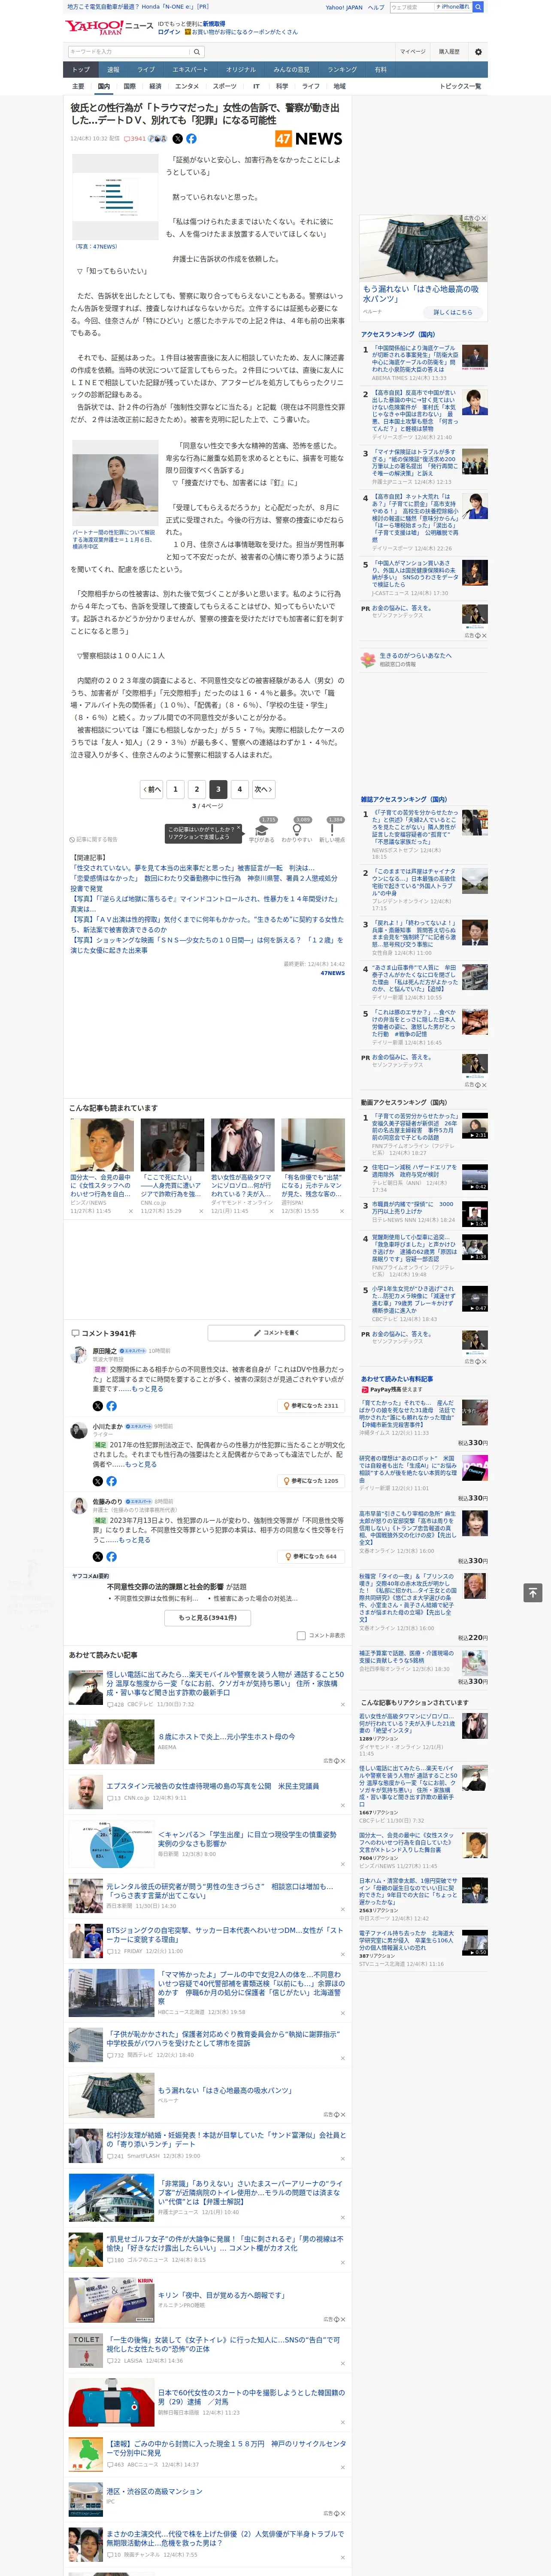Open BTSジョングク recommended article
The width and height of the screenshot is (551, 2576).
[x=224, y=1934]
